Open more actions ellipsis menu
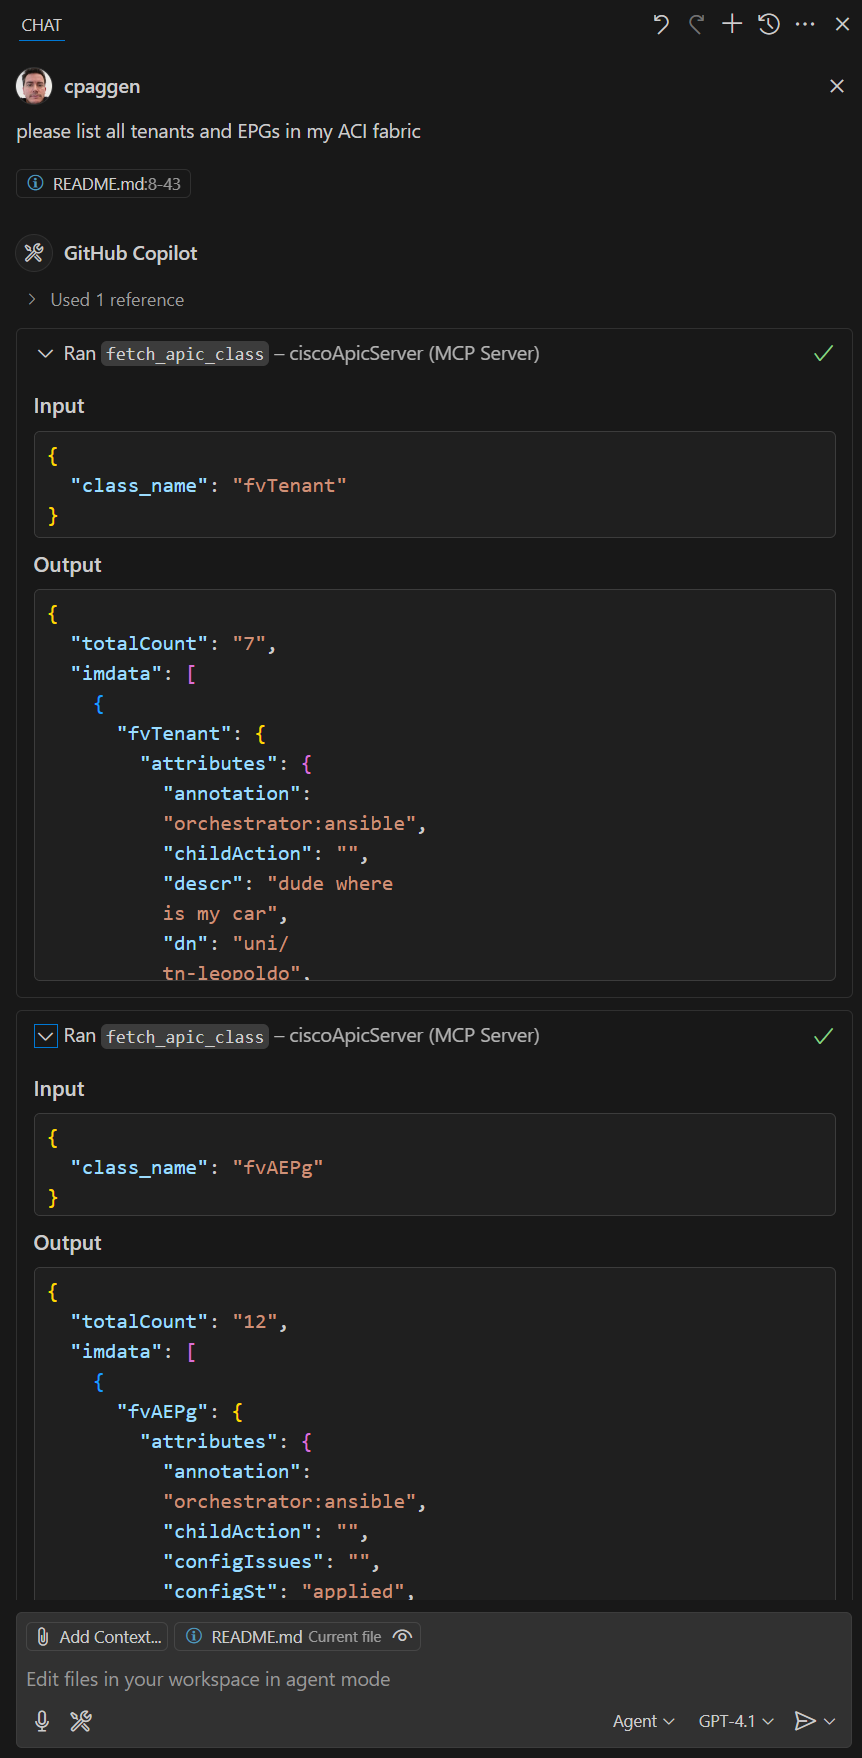 coord(805,24)
